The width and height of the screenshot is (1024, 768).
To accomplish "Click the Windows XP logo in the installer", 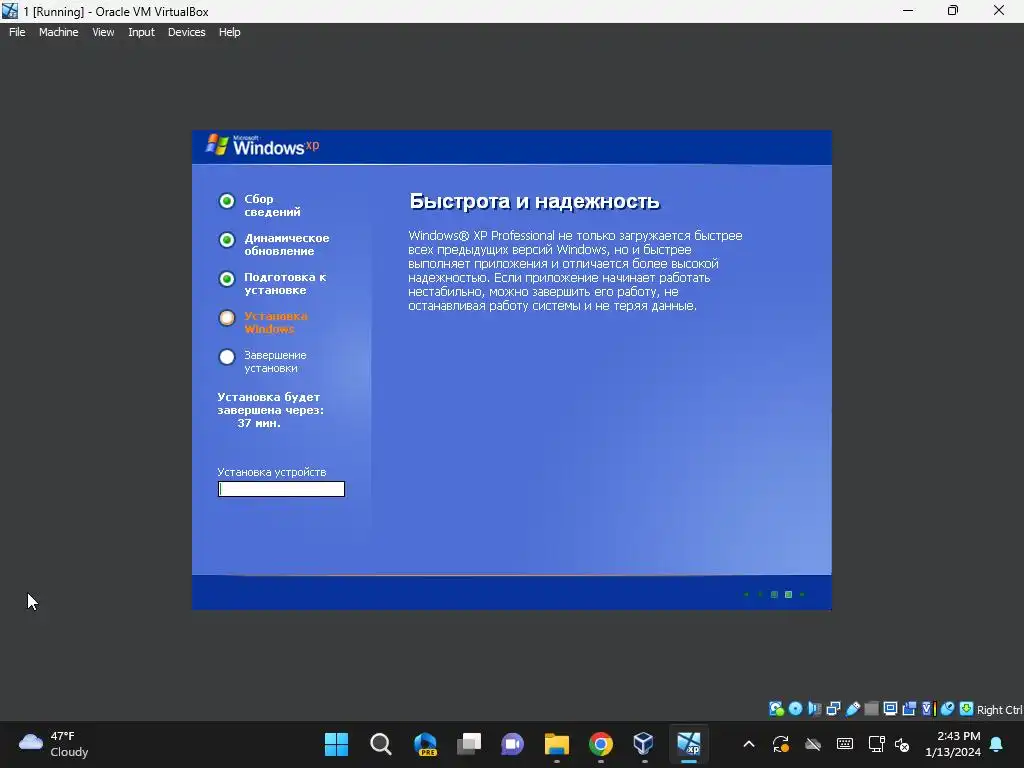I will [x=263, y=146].
